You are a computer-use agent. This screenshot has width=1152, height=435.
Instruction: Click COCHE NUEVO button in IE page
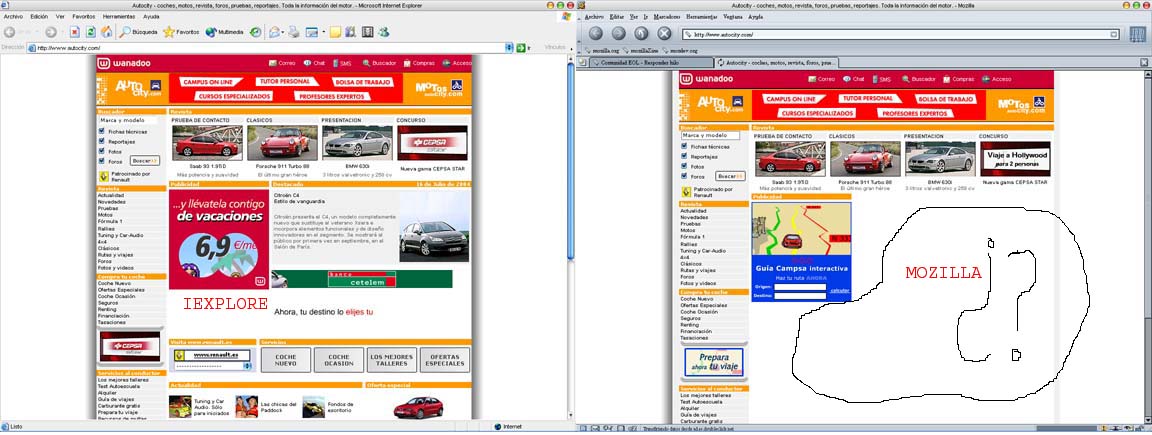click(286, 359)
